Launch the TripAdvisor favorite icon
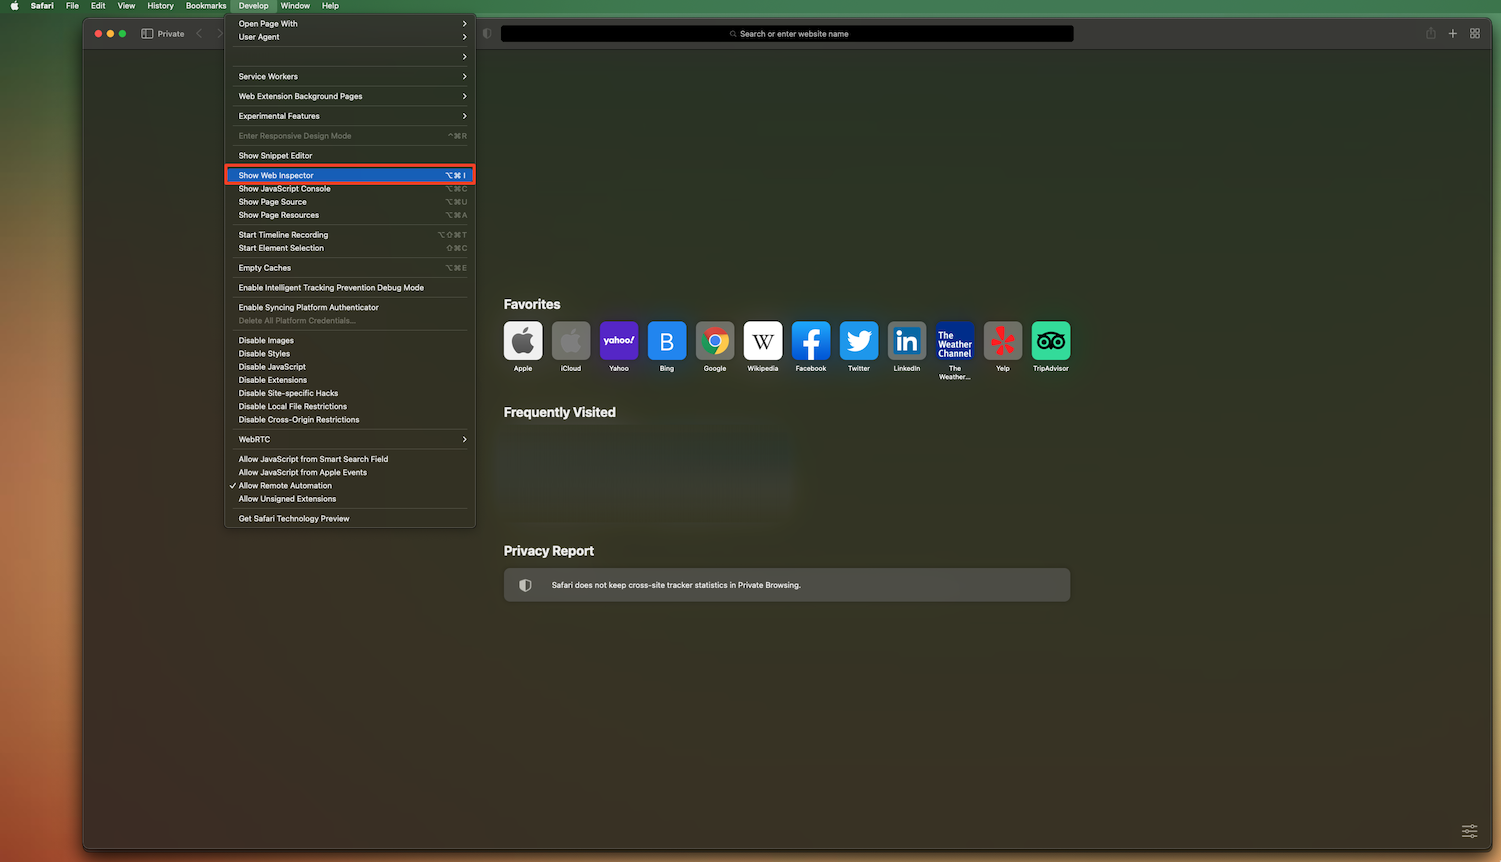 [1050, 341]
